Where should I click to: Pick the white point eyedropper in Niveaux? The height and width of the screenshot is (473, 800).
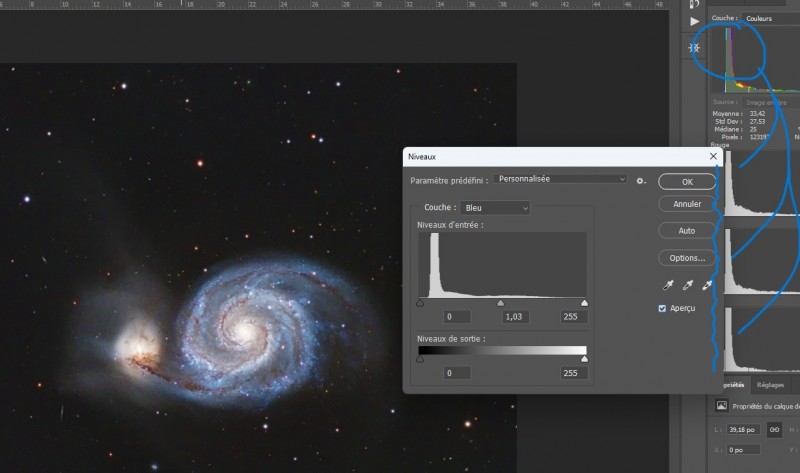pos(707,285)
